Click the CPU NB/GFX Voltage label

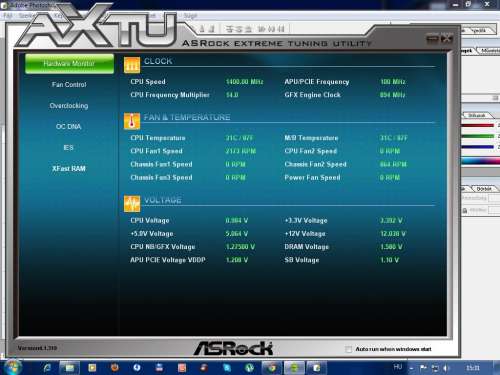pos(163,247)
